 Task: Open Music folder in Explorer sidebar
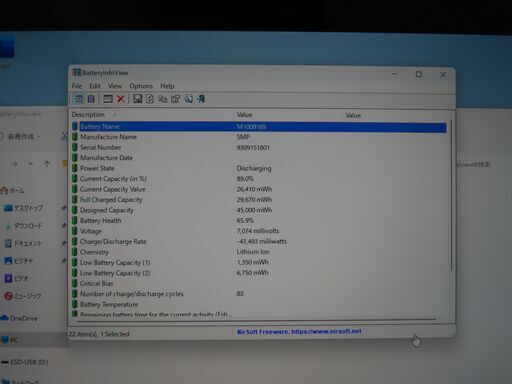tap(23, 296)
